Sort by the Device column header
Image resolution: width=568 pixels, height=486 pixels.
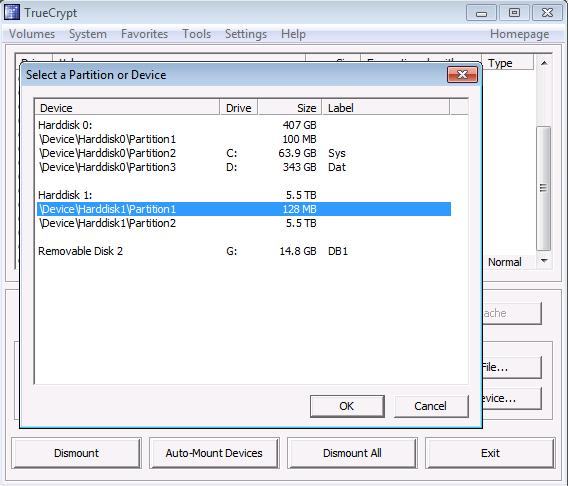[x=127, y=108]
